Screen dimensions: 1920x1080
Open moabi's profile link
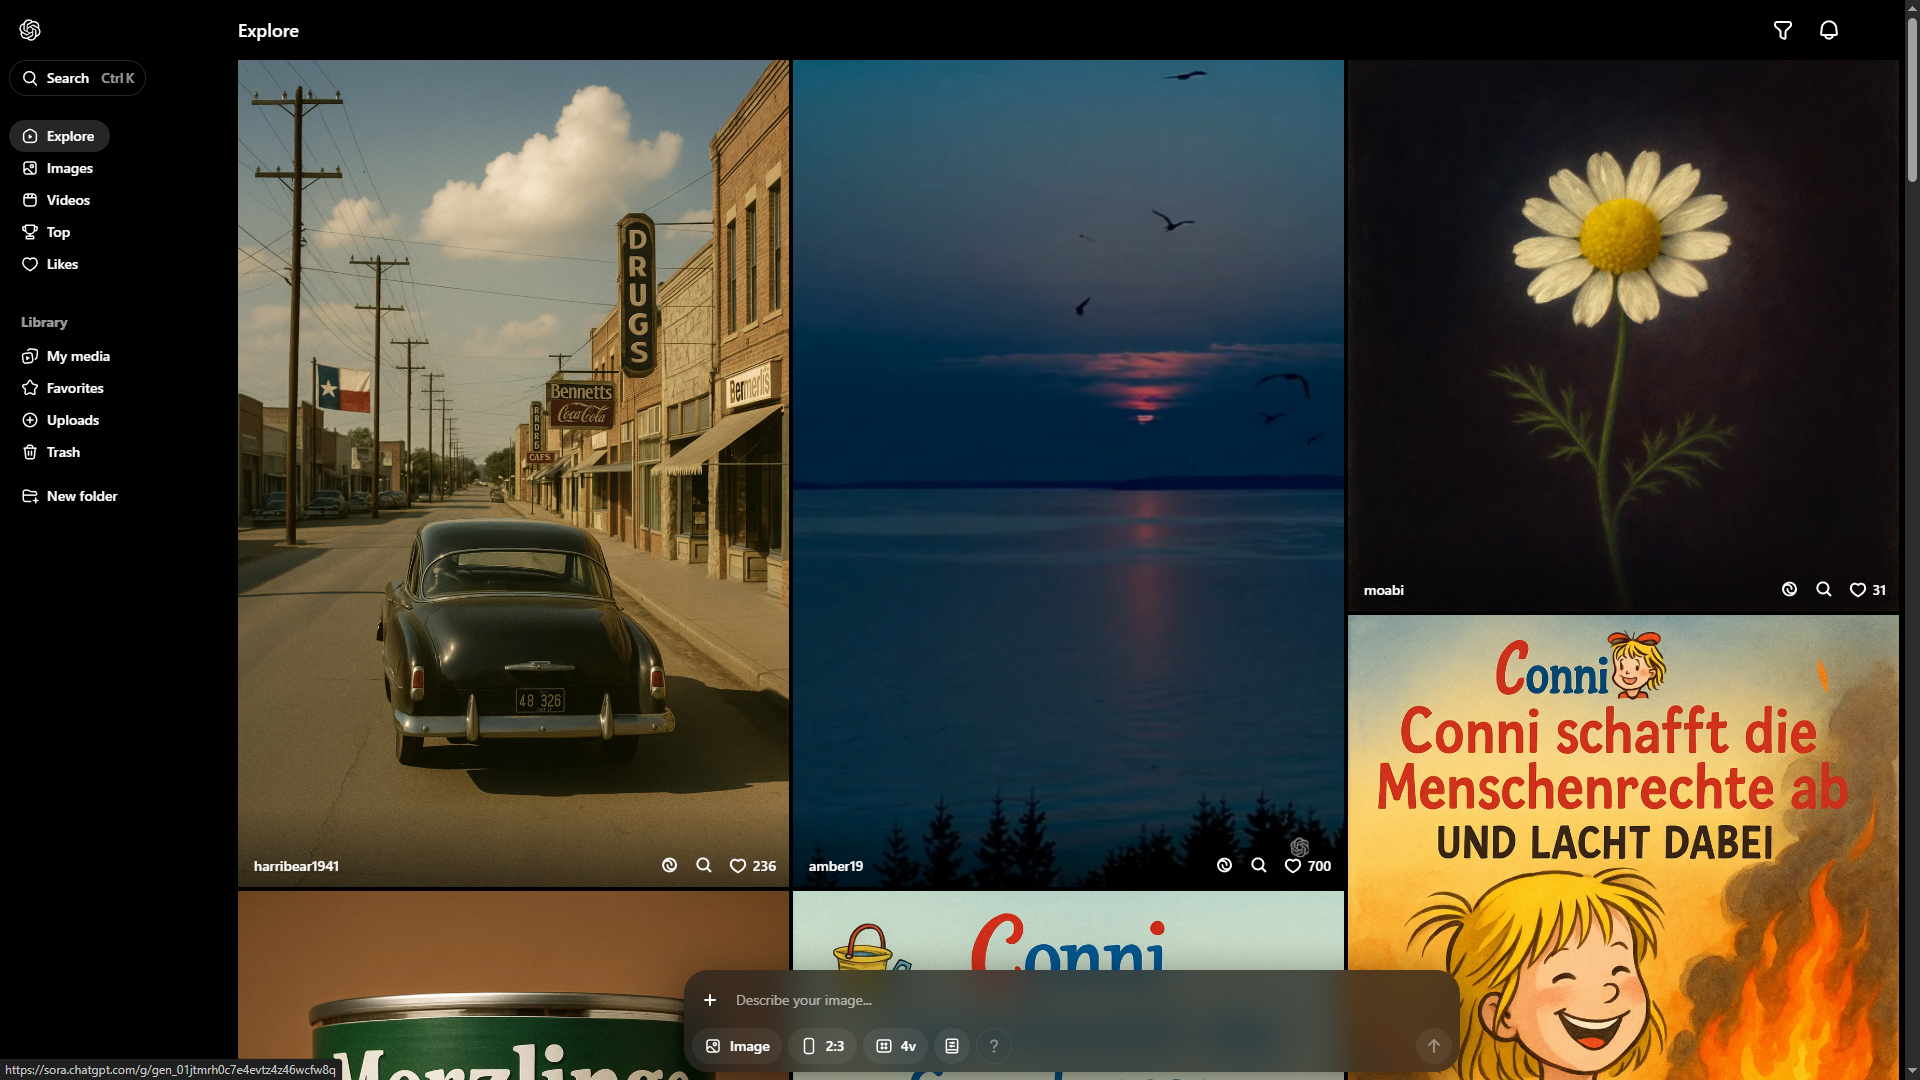(1384, 590)
